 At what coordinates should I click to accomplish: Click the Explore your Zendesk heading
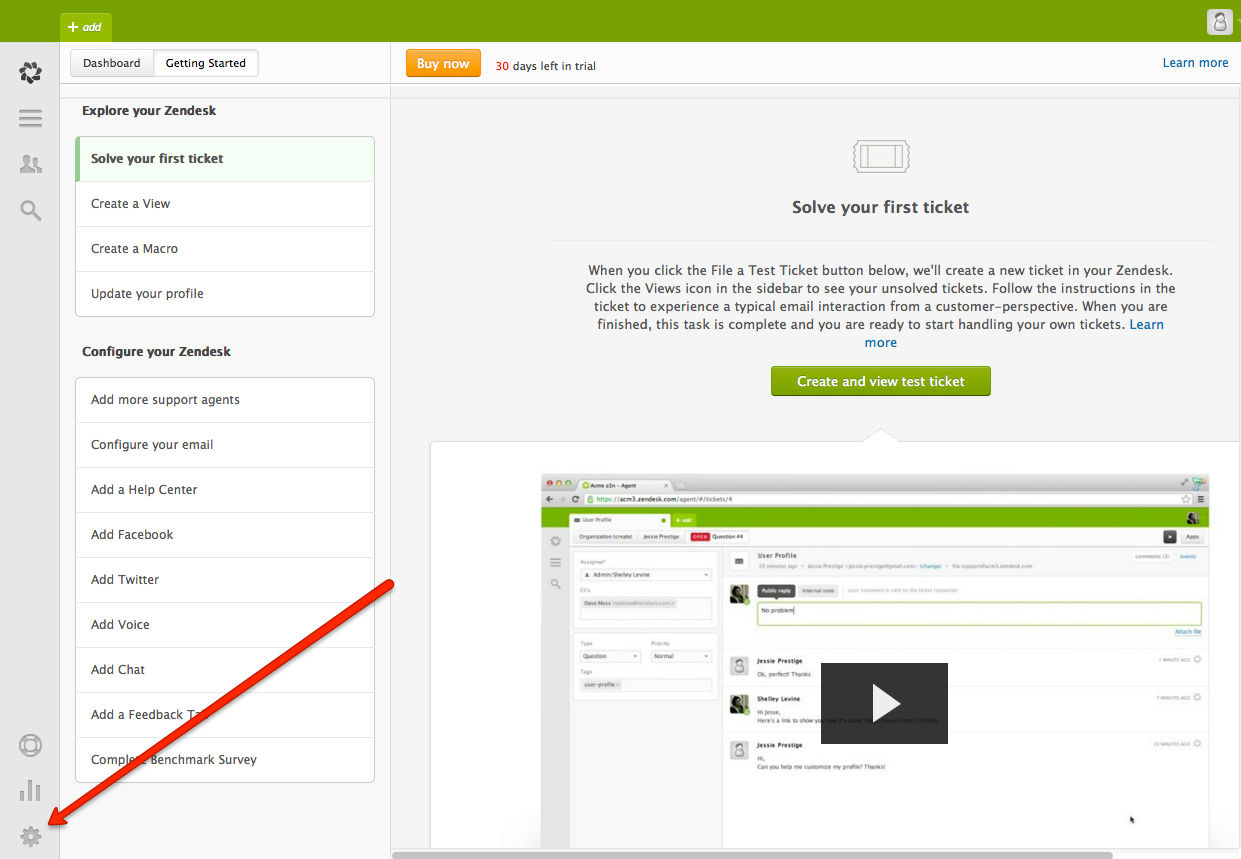(x=149, y=111)
